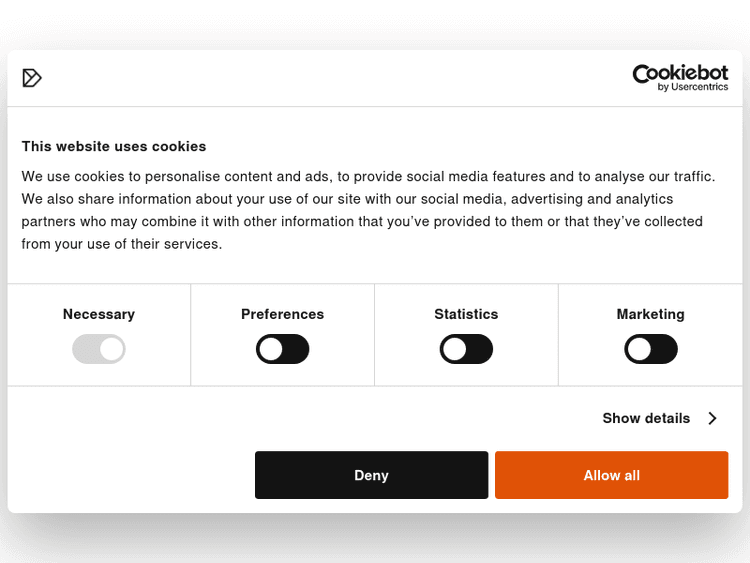Enable the Marketing cookies switch
The image size is (750, 563).
[651, 349]
